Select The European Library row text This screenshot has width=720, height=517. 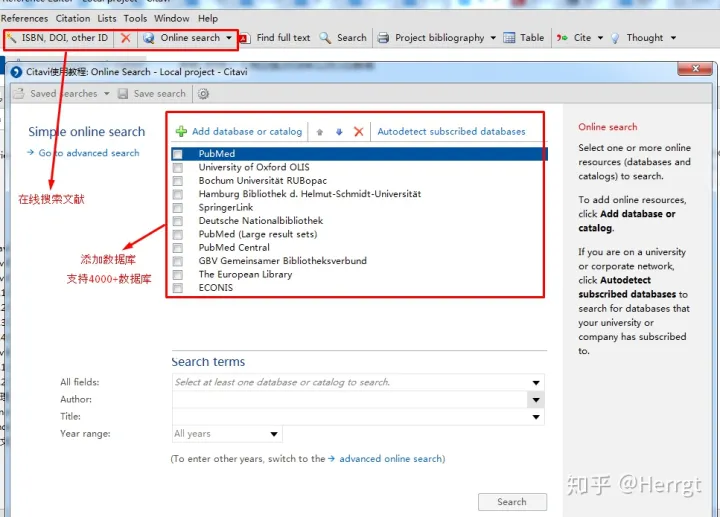(x=245, y=275)
